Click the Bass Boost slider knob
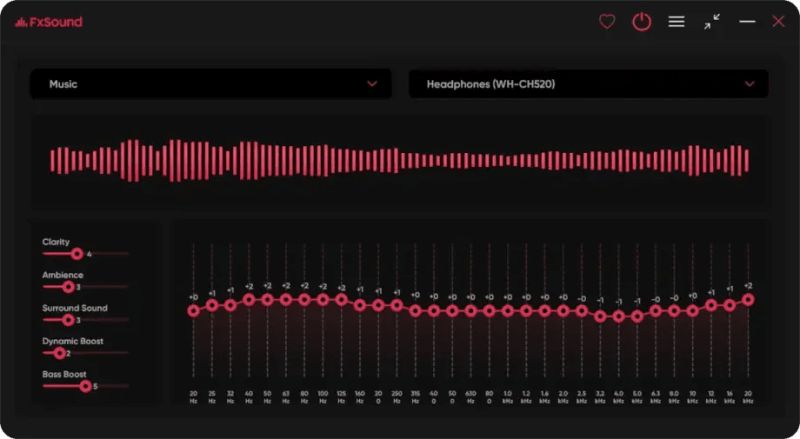Image resolution: width=800 pixels, height=439 pixels. 86,386
